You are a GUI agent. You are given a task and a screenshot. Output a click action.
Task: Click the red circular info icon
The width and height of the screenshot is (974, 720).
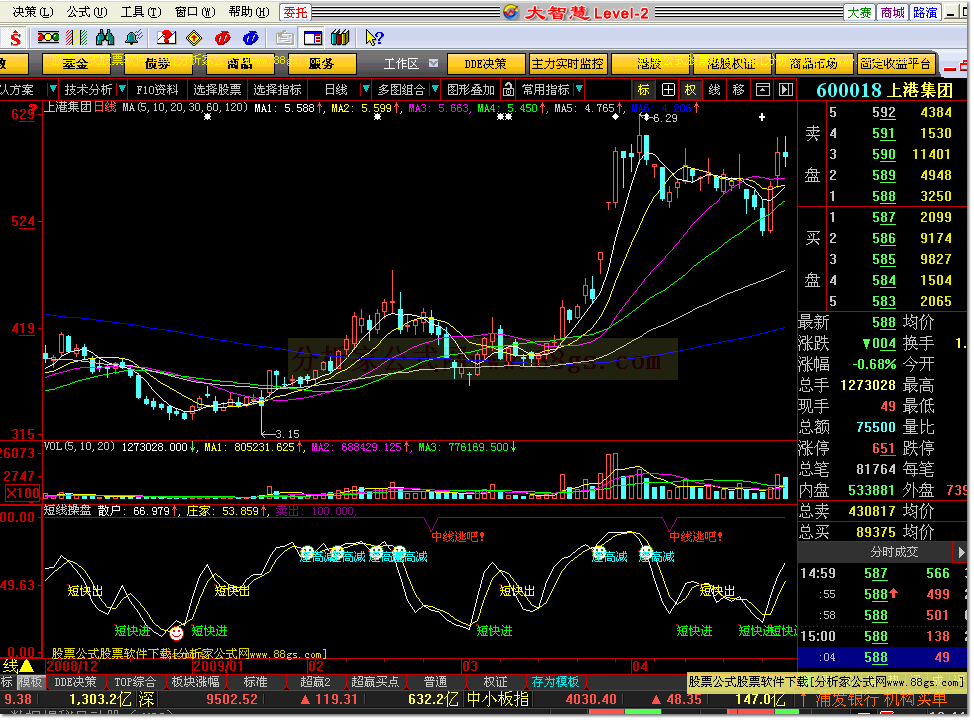222,38
